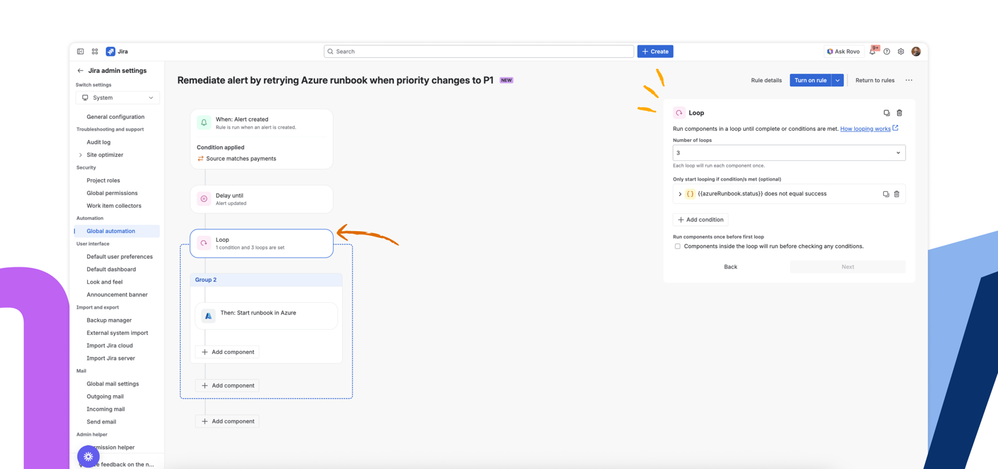The width and height of the screenshot is (998, 469).
Task: Click the Turn on rule button
Action: coord(810,80)
